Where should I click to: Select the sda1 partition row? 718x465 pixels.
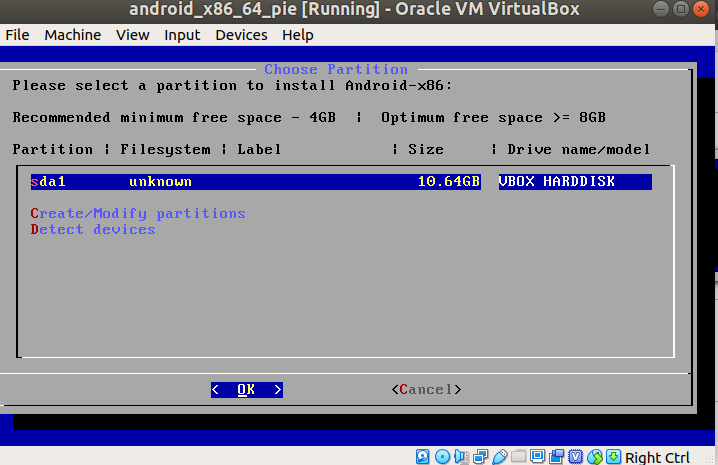pyautogui.click(x=341, y=181)
